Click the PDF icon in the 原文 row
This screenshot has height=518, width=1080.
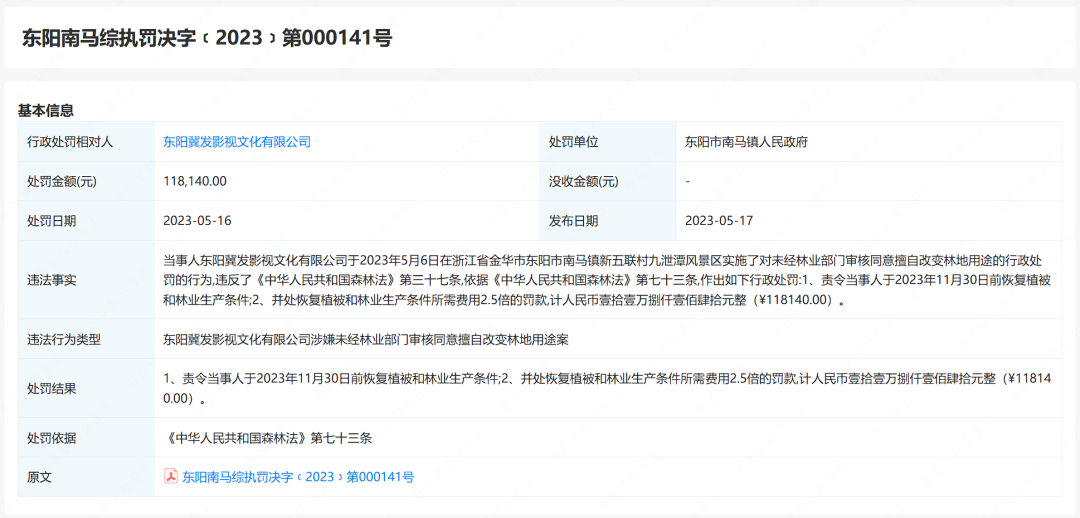(171, 477)
